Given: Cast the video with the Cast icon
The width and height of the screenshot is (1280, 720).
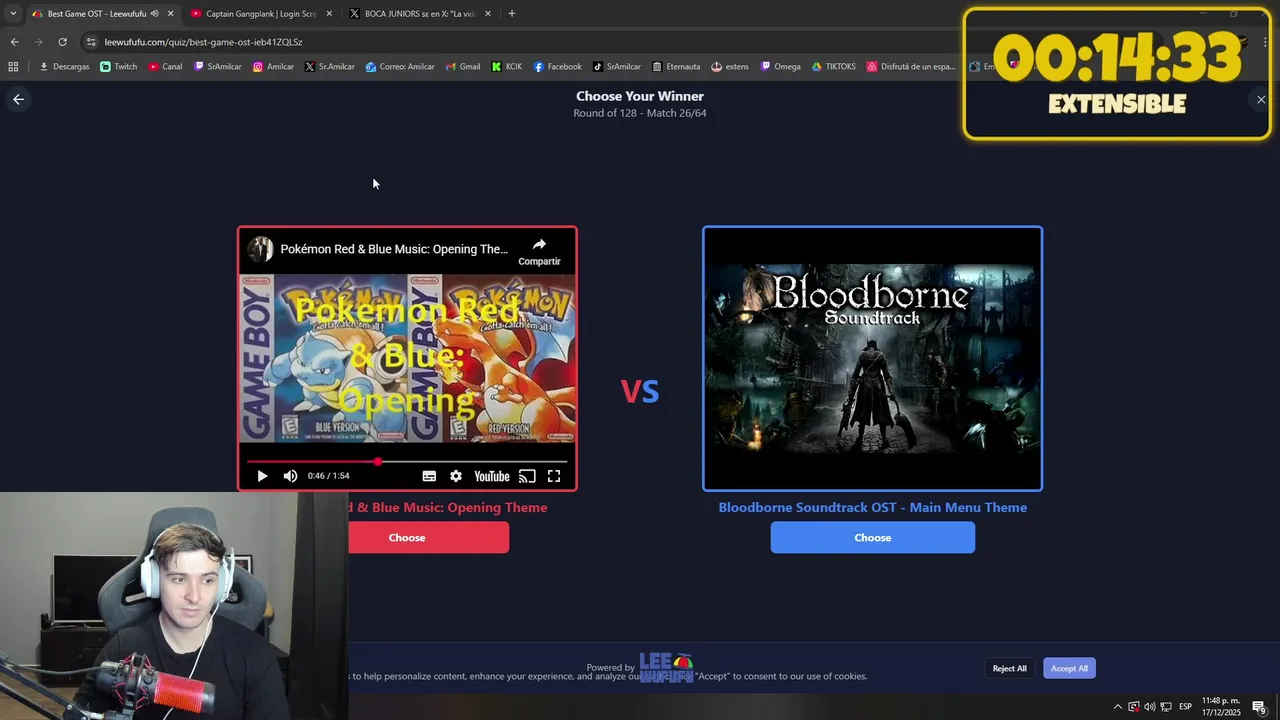Looking at the screenshot, I should pyautogui.click(x=527, y=476).
